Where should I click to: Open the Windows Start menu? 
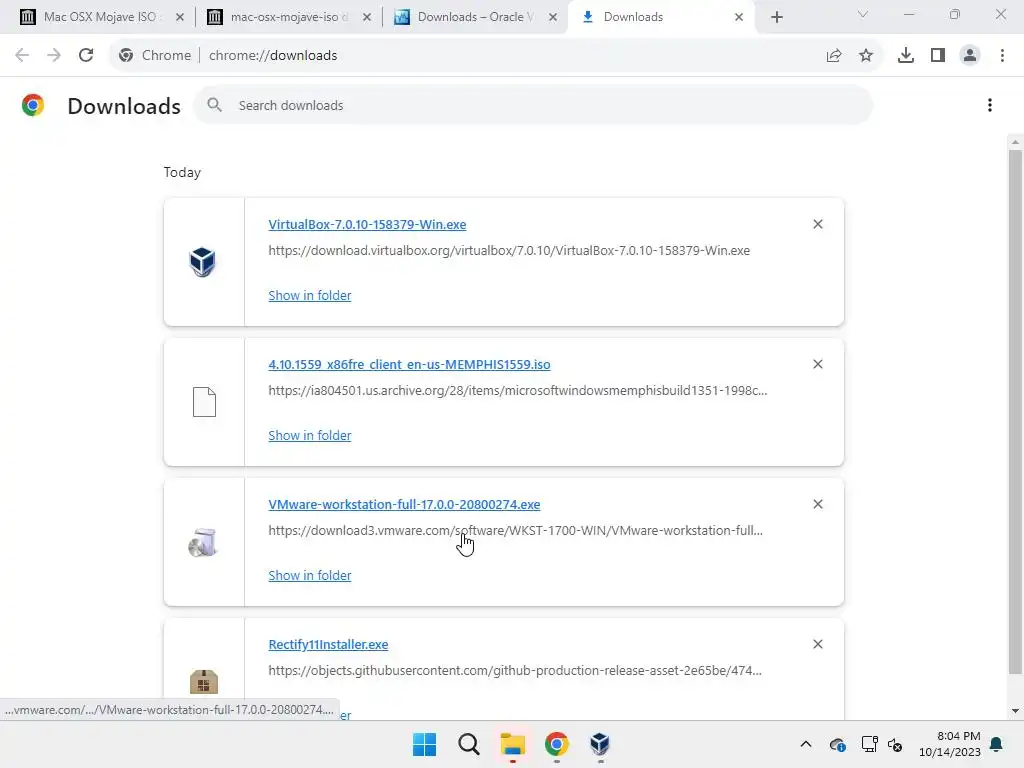pyautogui.click(x=424, y=744)
